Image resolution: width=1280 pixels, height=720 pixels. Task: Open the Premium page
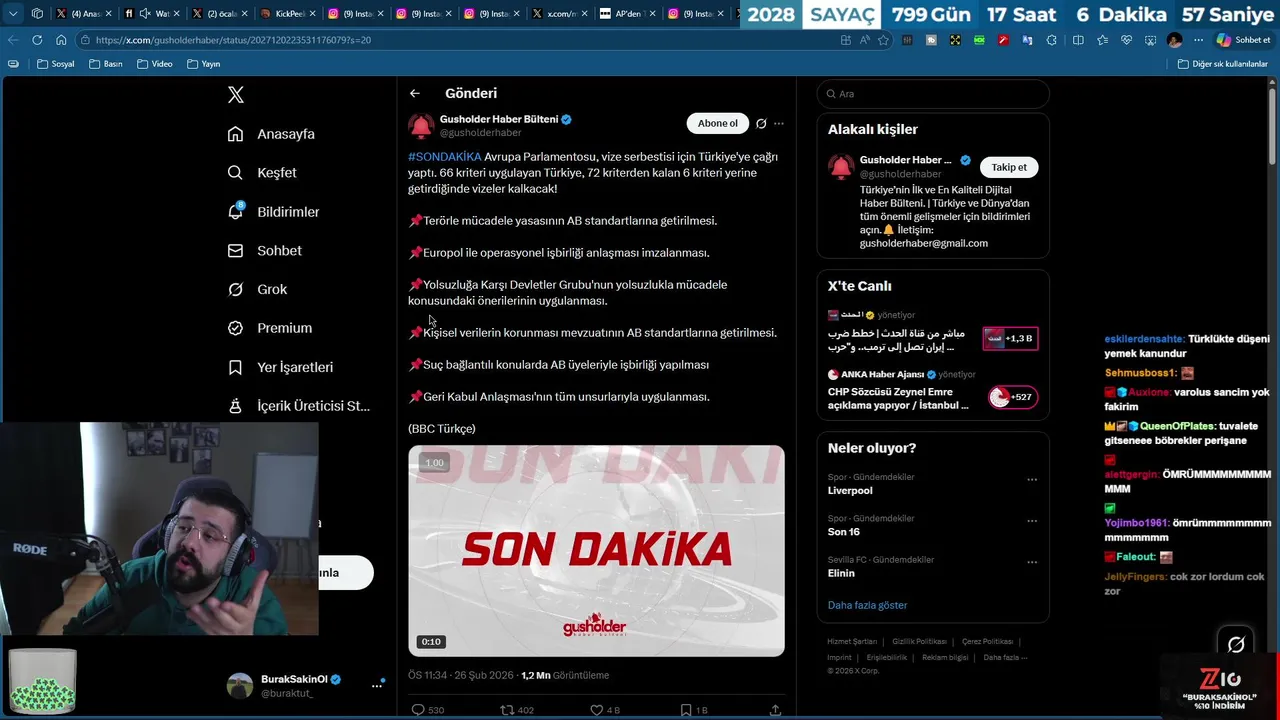270,328
